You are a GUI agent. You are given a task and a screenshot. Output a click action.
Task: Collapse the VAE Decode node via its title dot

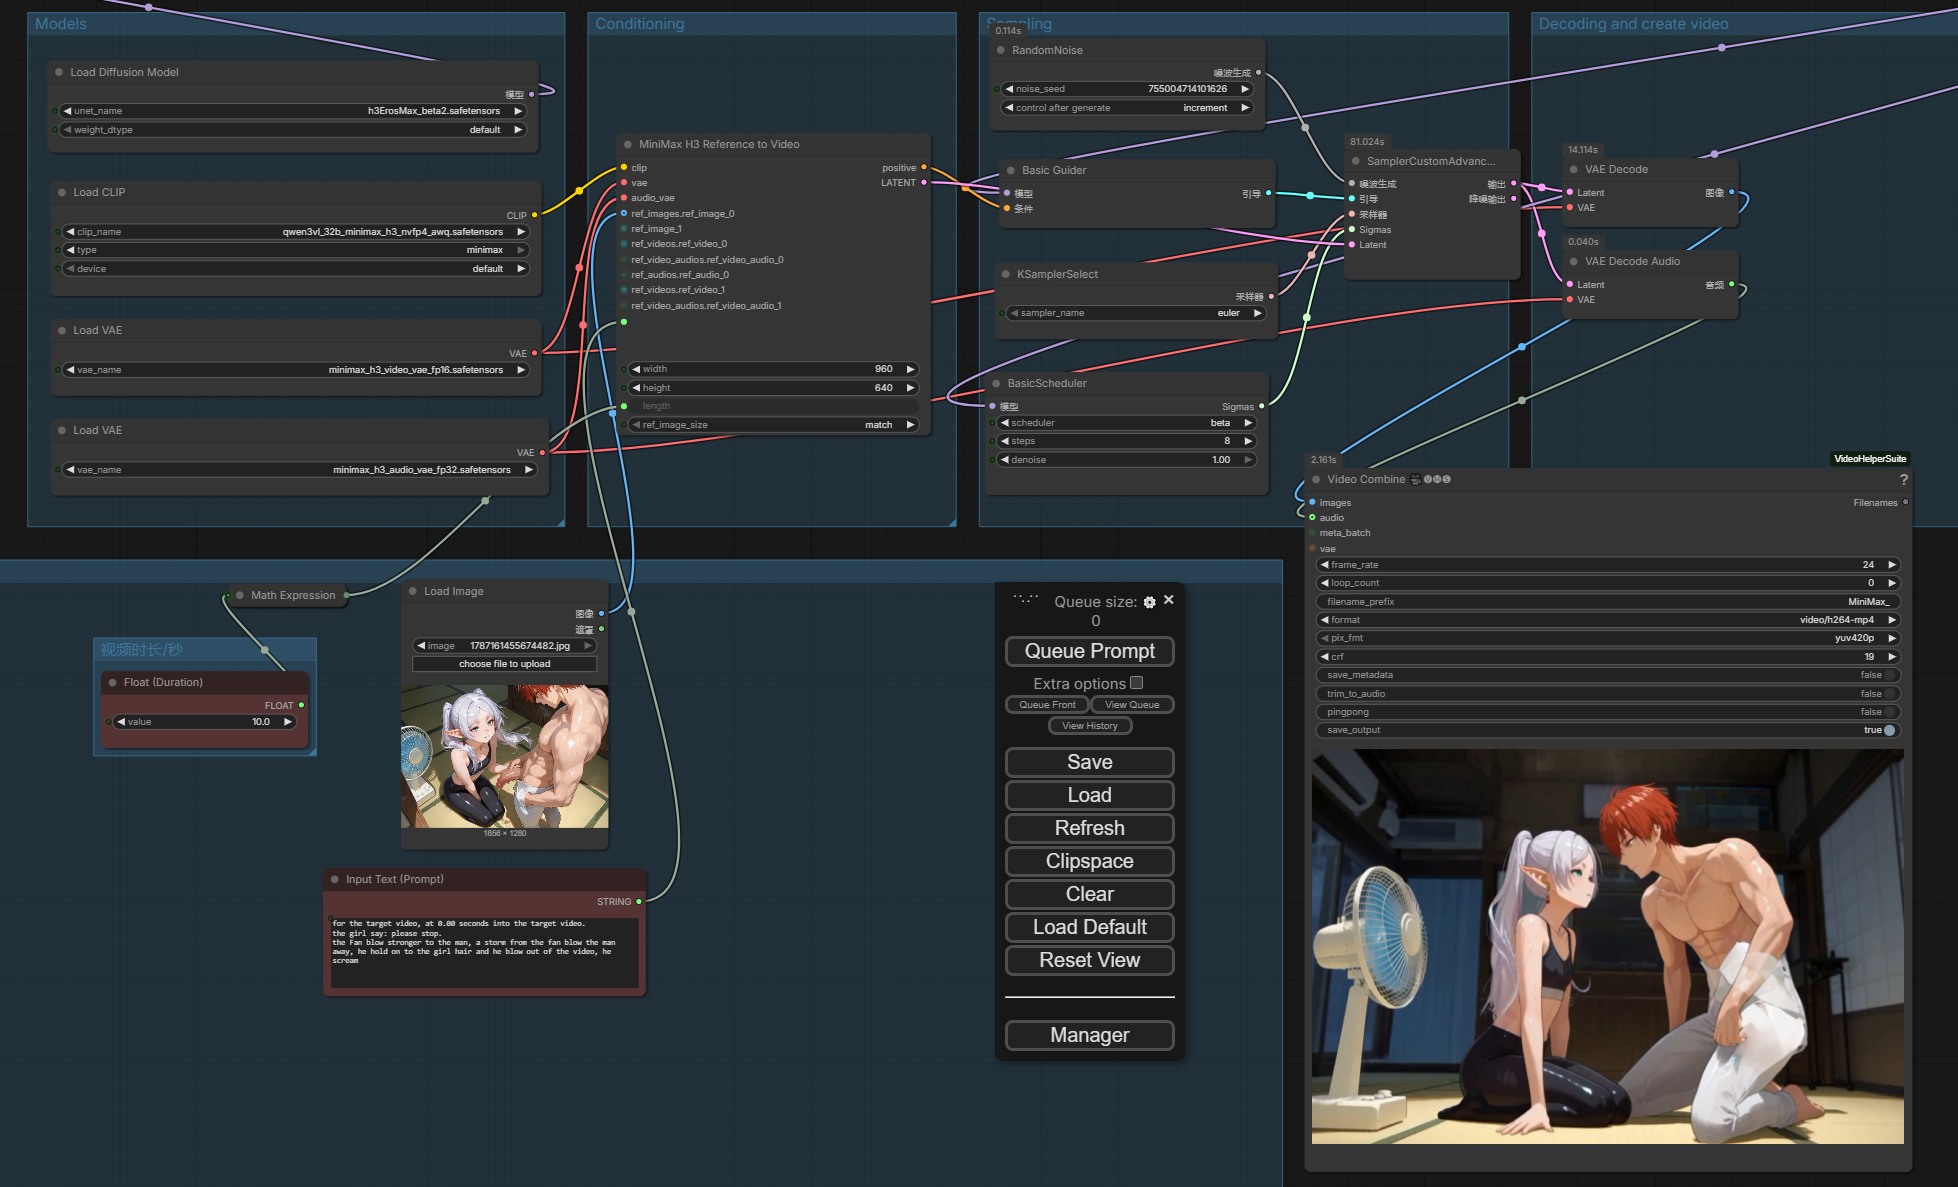pos(1574,169)
